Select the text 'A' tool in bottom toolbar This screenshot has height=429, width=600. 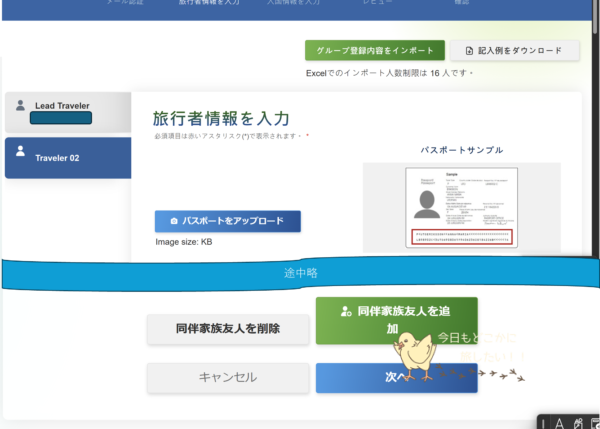pyautogui.click(x=560, y=423)
